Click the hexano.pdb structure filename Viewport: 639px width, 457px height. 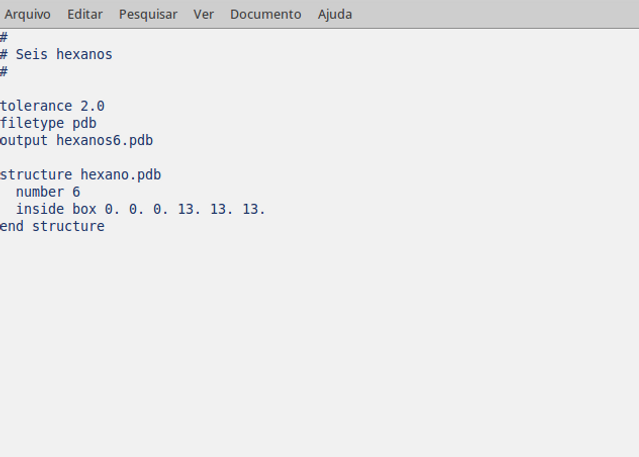click(x=121, y=175)
